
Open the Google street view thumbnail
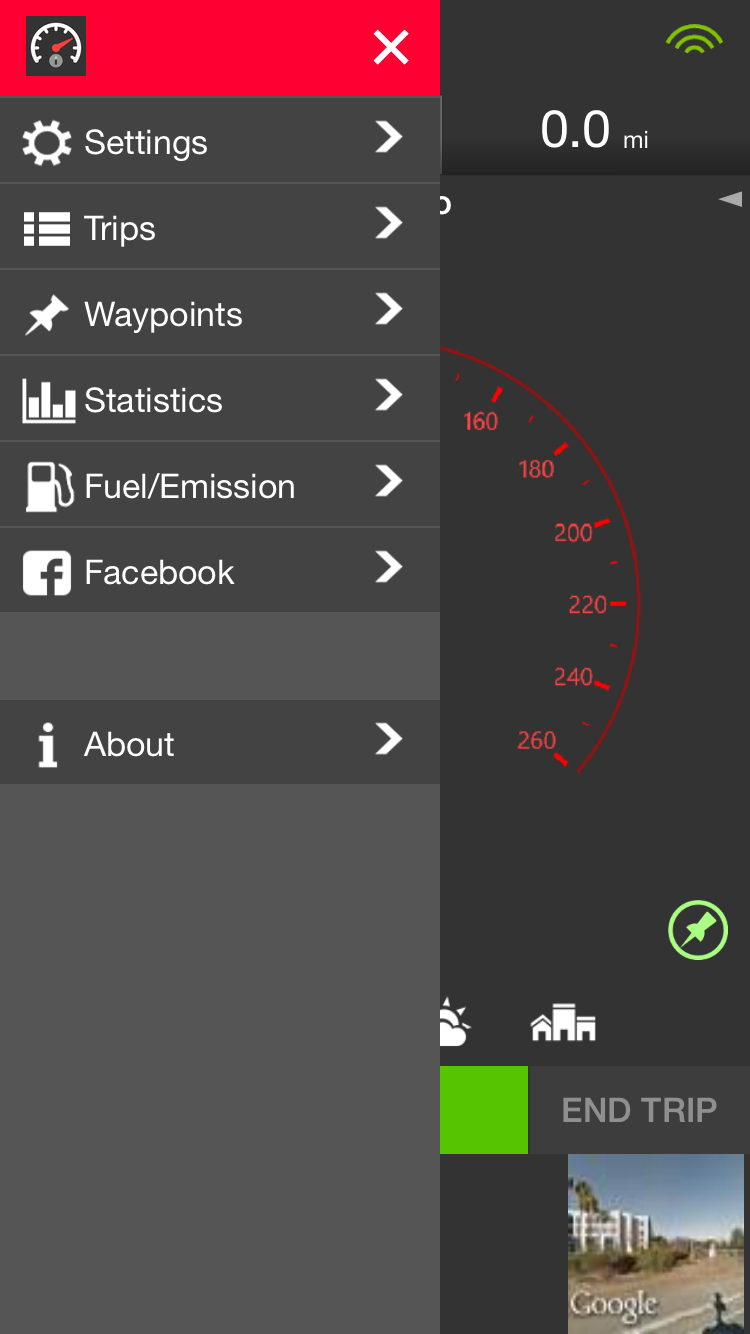click(656, 1243)
